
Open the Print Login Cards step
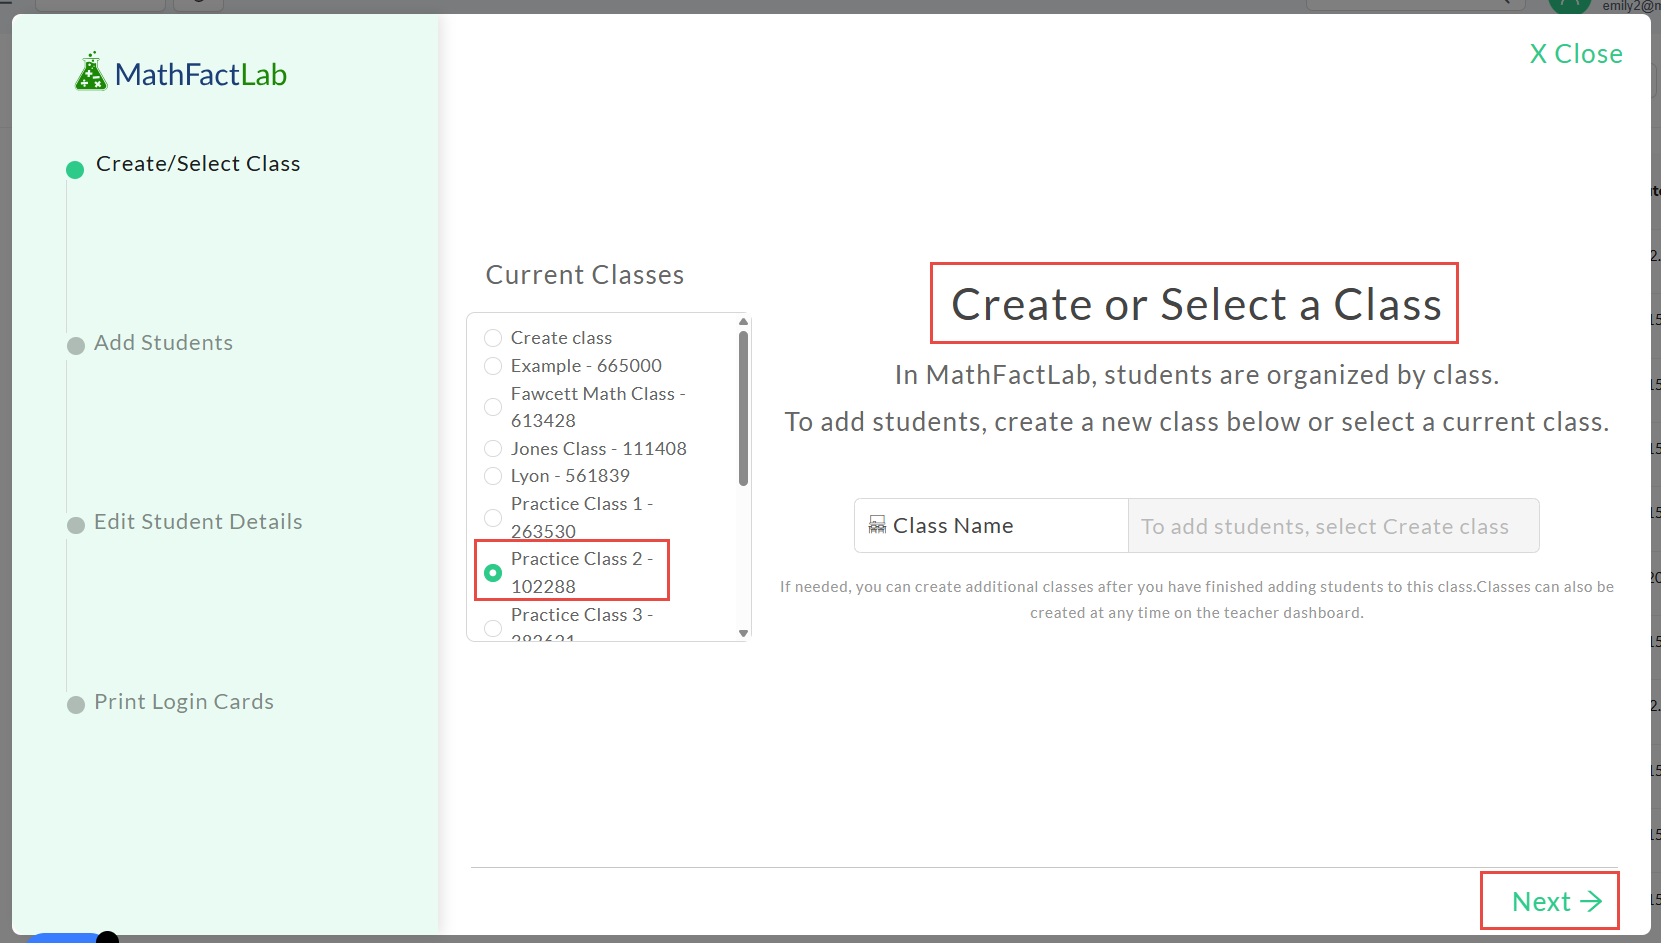pos(184,702)
